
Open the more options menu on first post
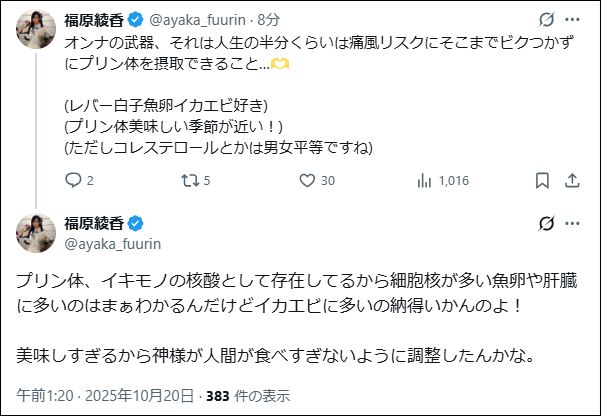click(575, 19)
